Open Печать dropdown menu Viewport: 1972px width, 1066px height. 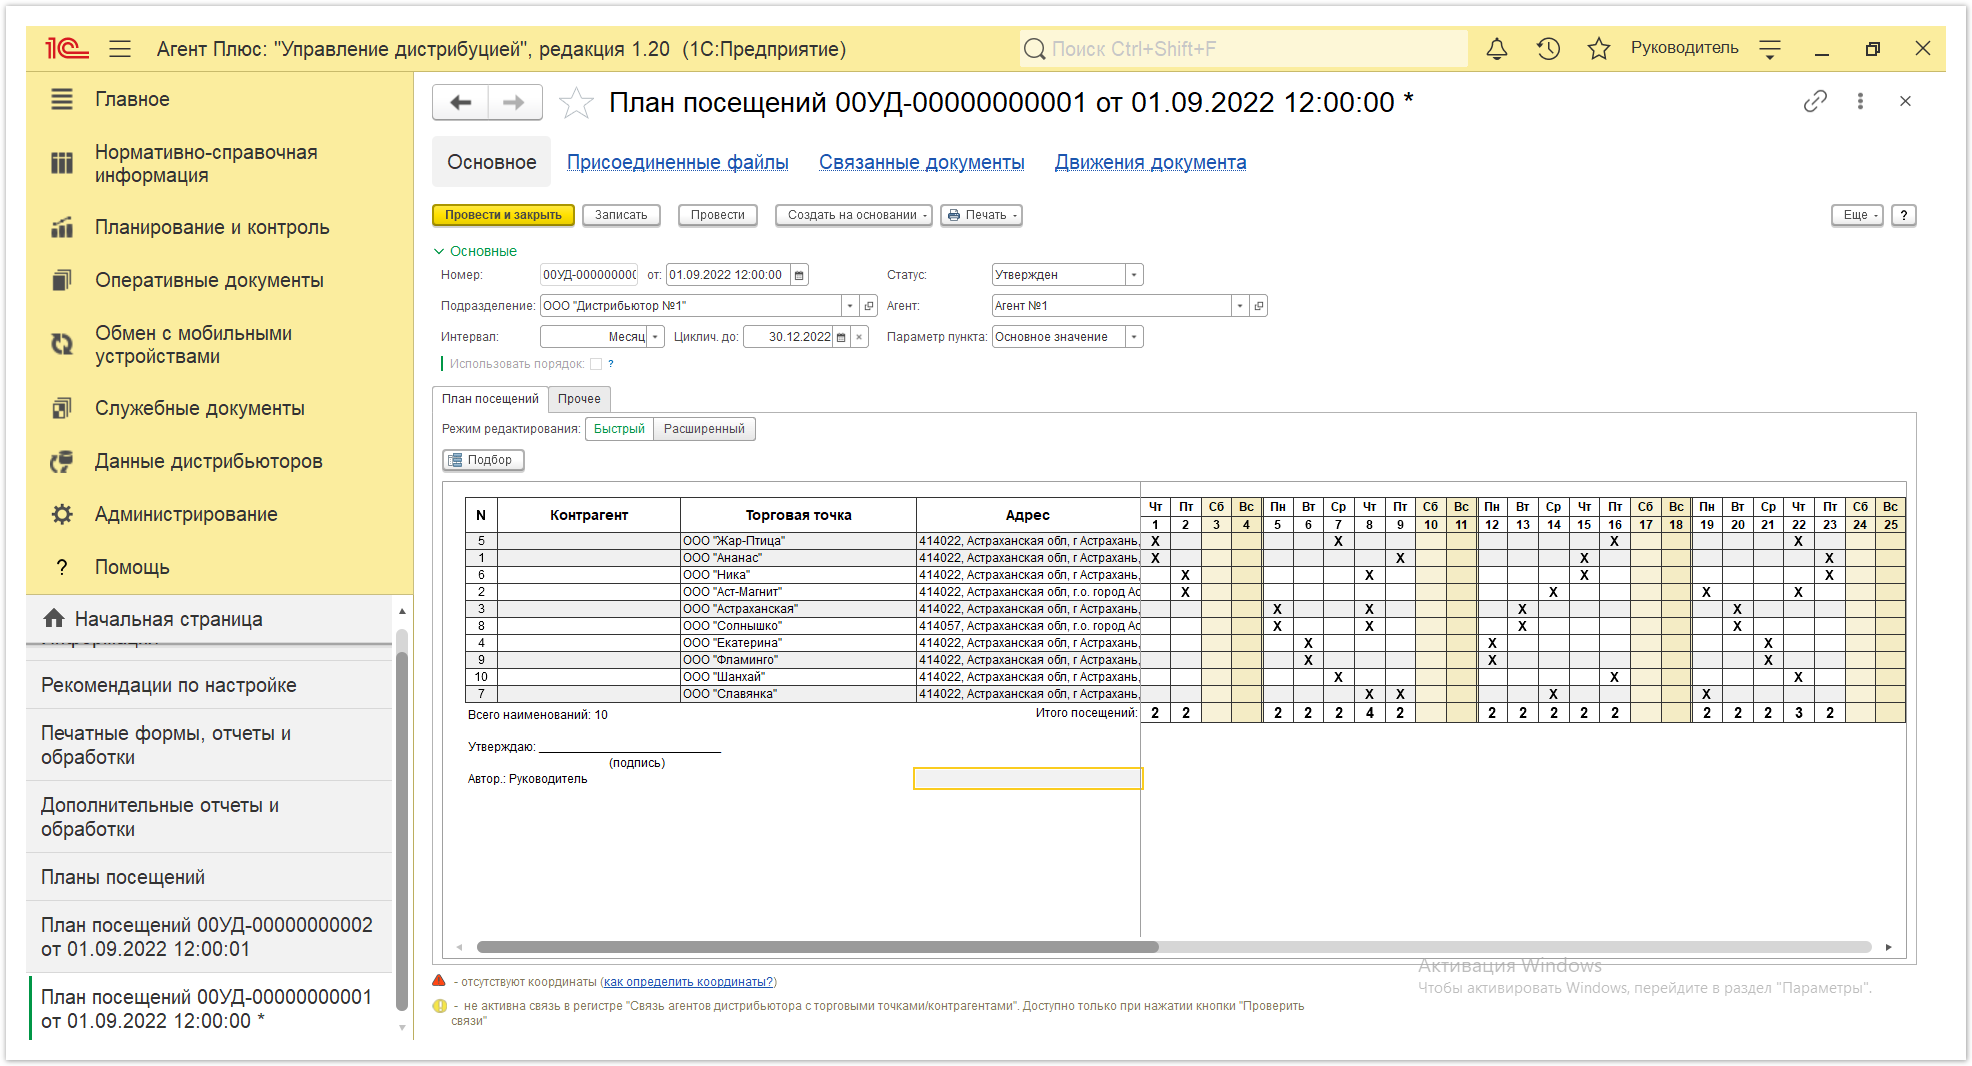[982, 215]
